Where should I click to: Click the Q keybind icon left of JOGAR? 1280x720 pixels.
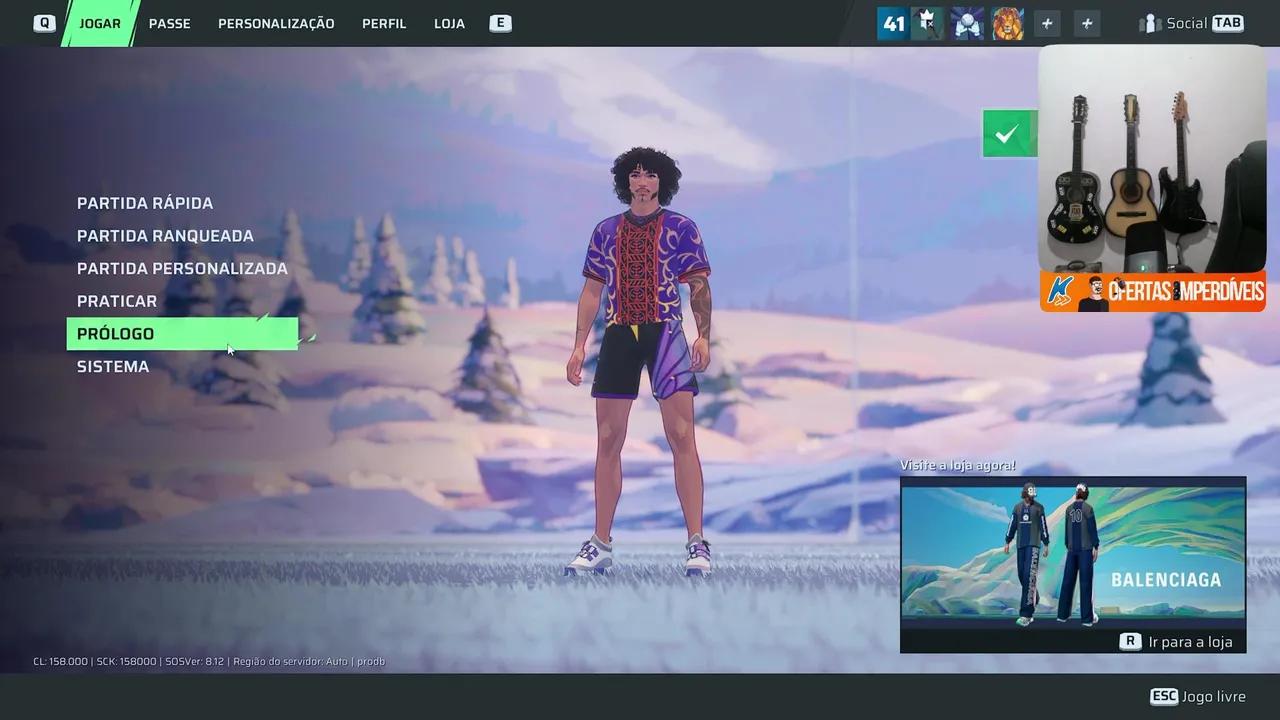(x=43, y=22)
